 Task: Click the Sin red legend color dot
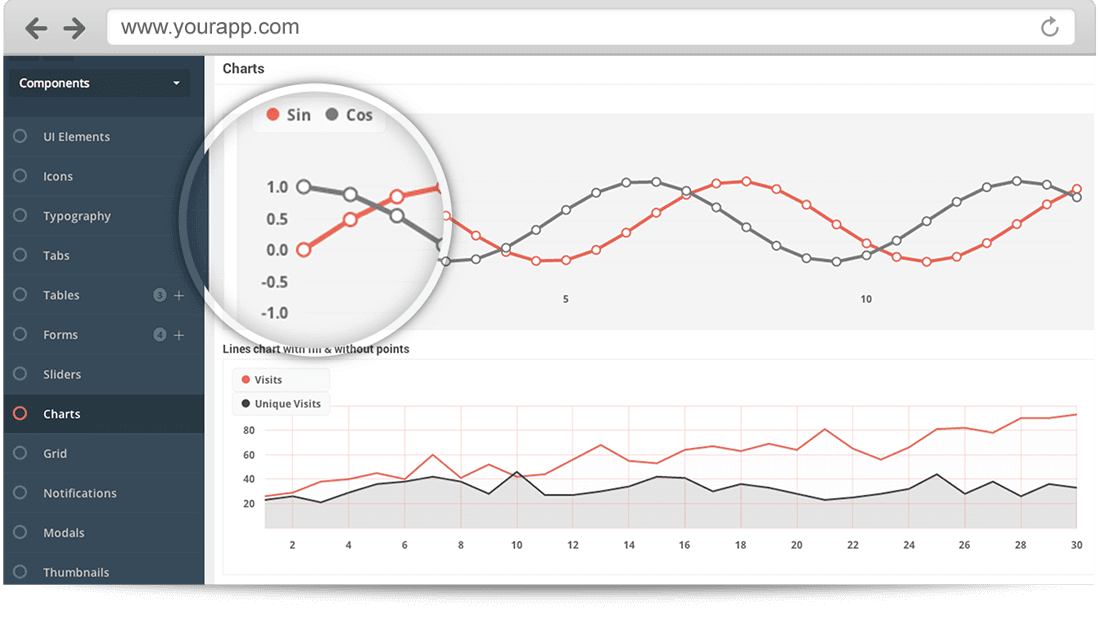click(273, 115)
